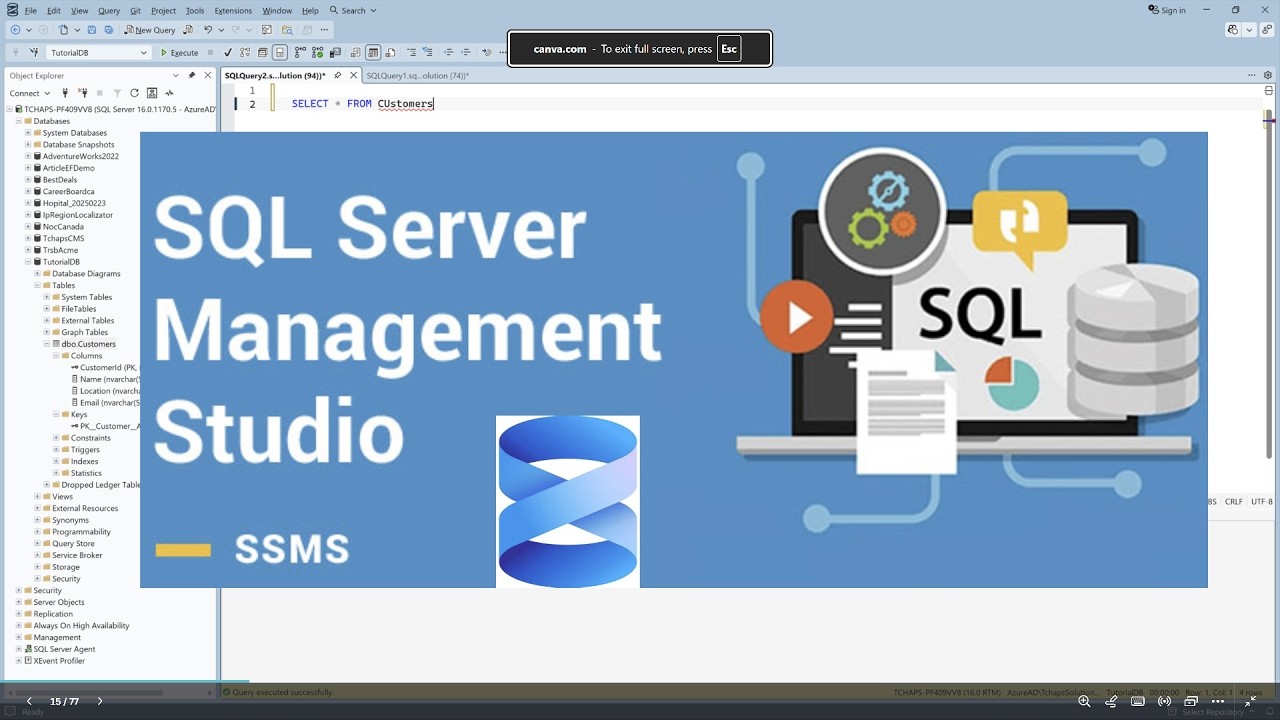Click the Save All icon in toolbar
This screenshot has width=1280, height=720.
pyautogui.click(x=107, y=30)
